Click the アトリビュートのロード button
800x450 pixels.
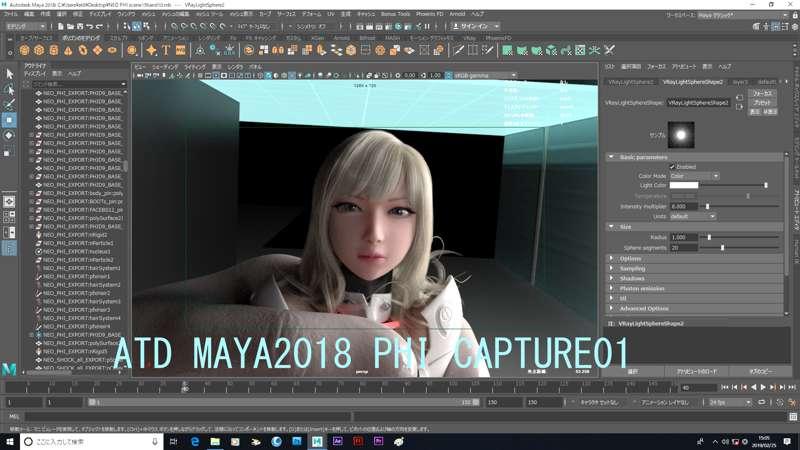point(697,371)
